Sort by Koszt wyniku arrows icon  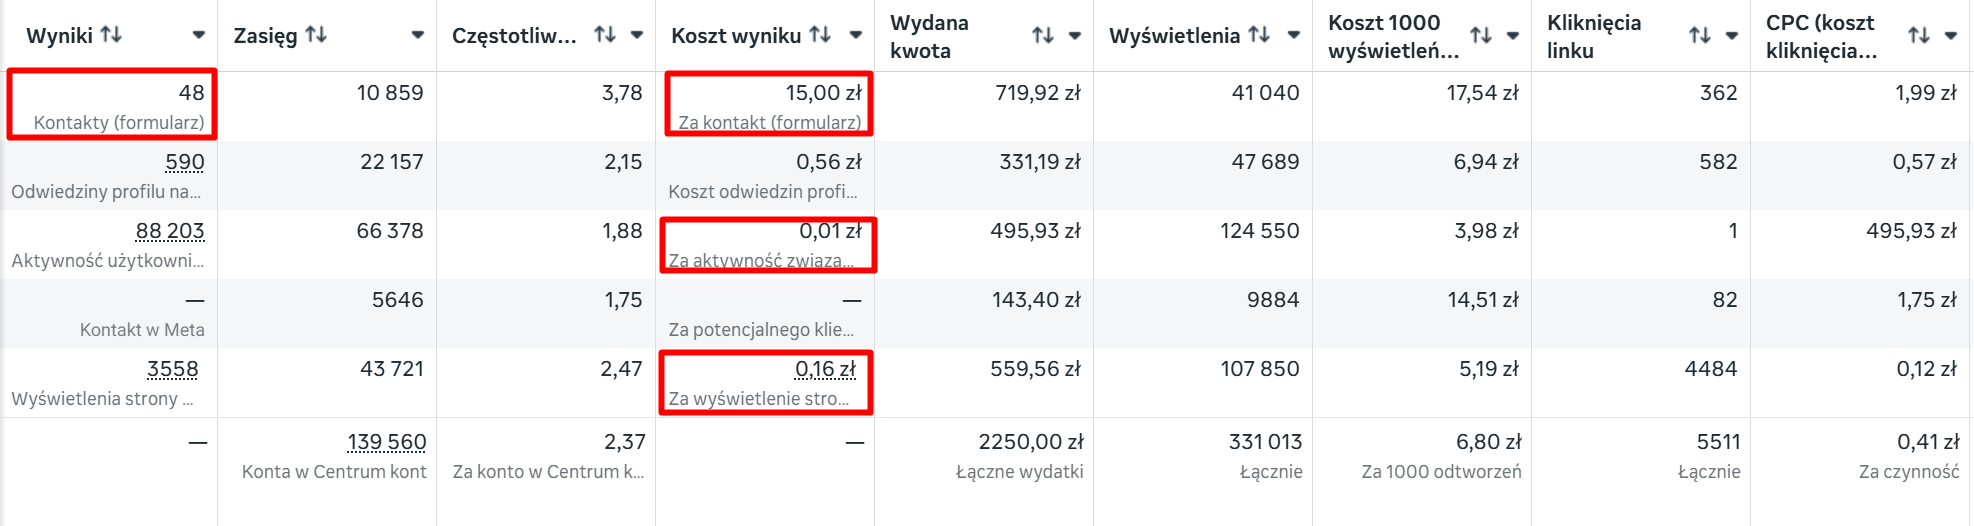(x=820, y=35)
